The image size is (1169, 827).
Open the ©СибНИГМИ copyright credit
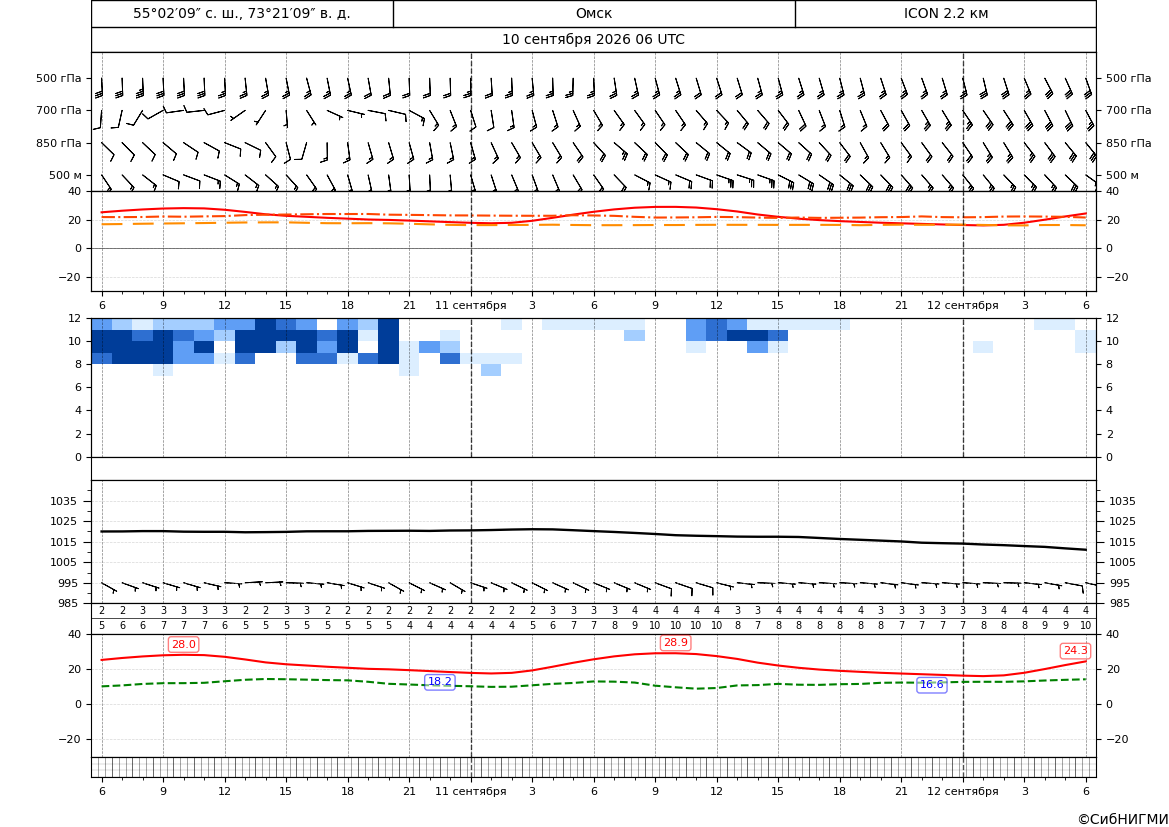pyautogui.click(x=1123, y=819)
